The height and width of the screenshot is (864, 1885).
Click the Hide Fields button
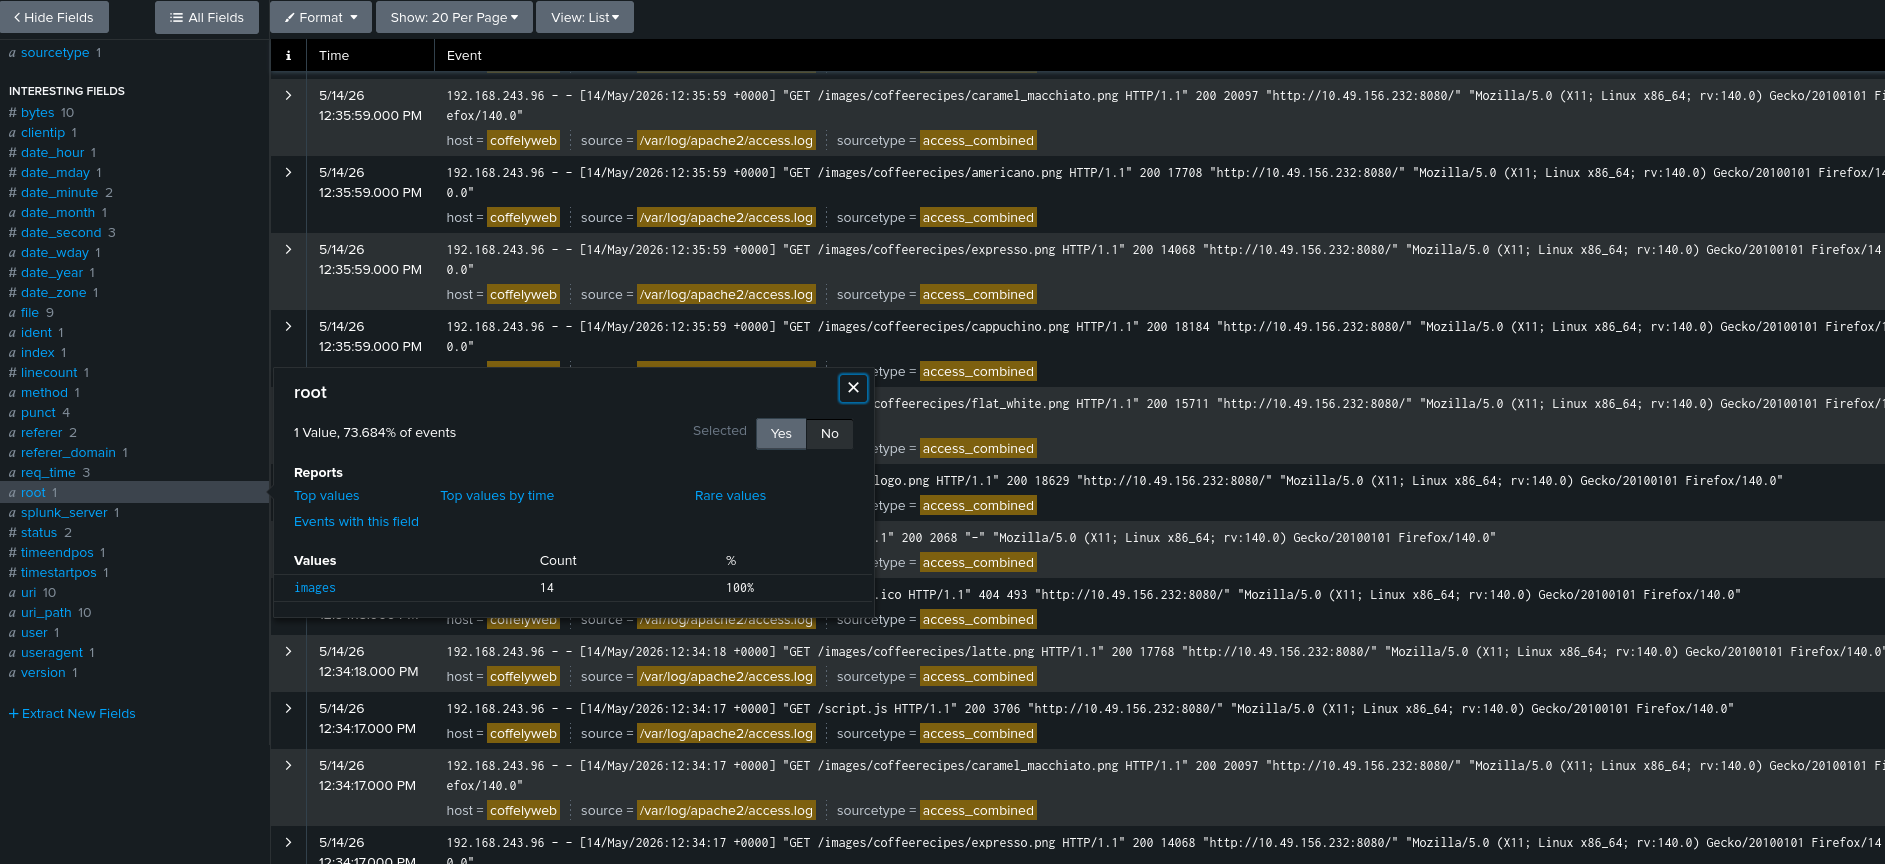point(54,17)
